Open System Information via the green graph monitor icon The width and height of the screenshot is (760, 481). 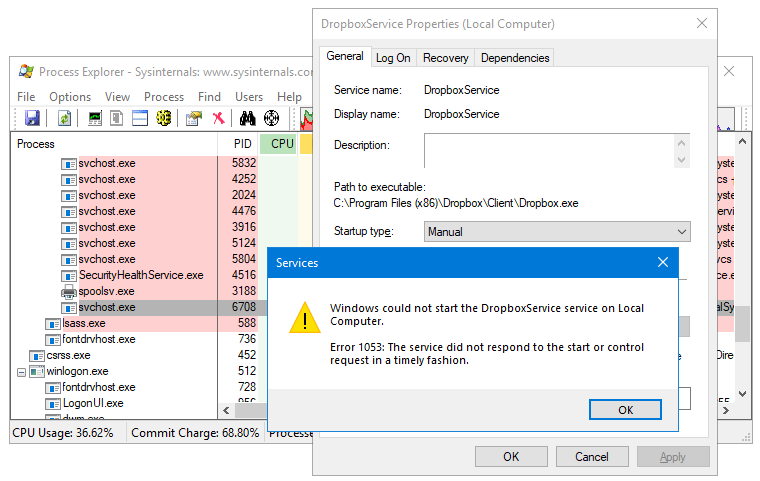(95, 118)
